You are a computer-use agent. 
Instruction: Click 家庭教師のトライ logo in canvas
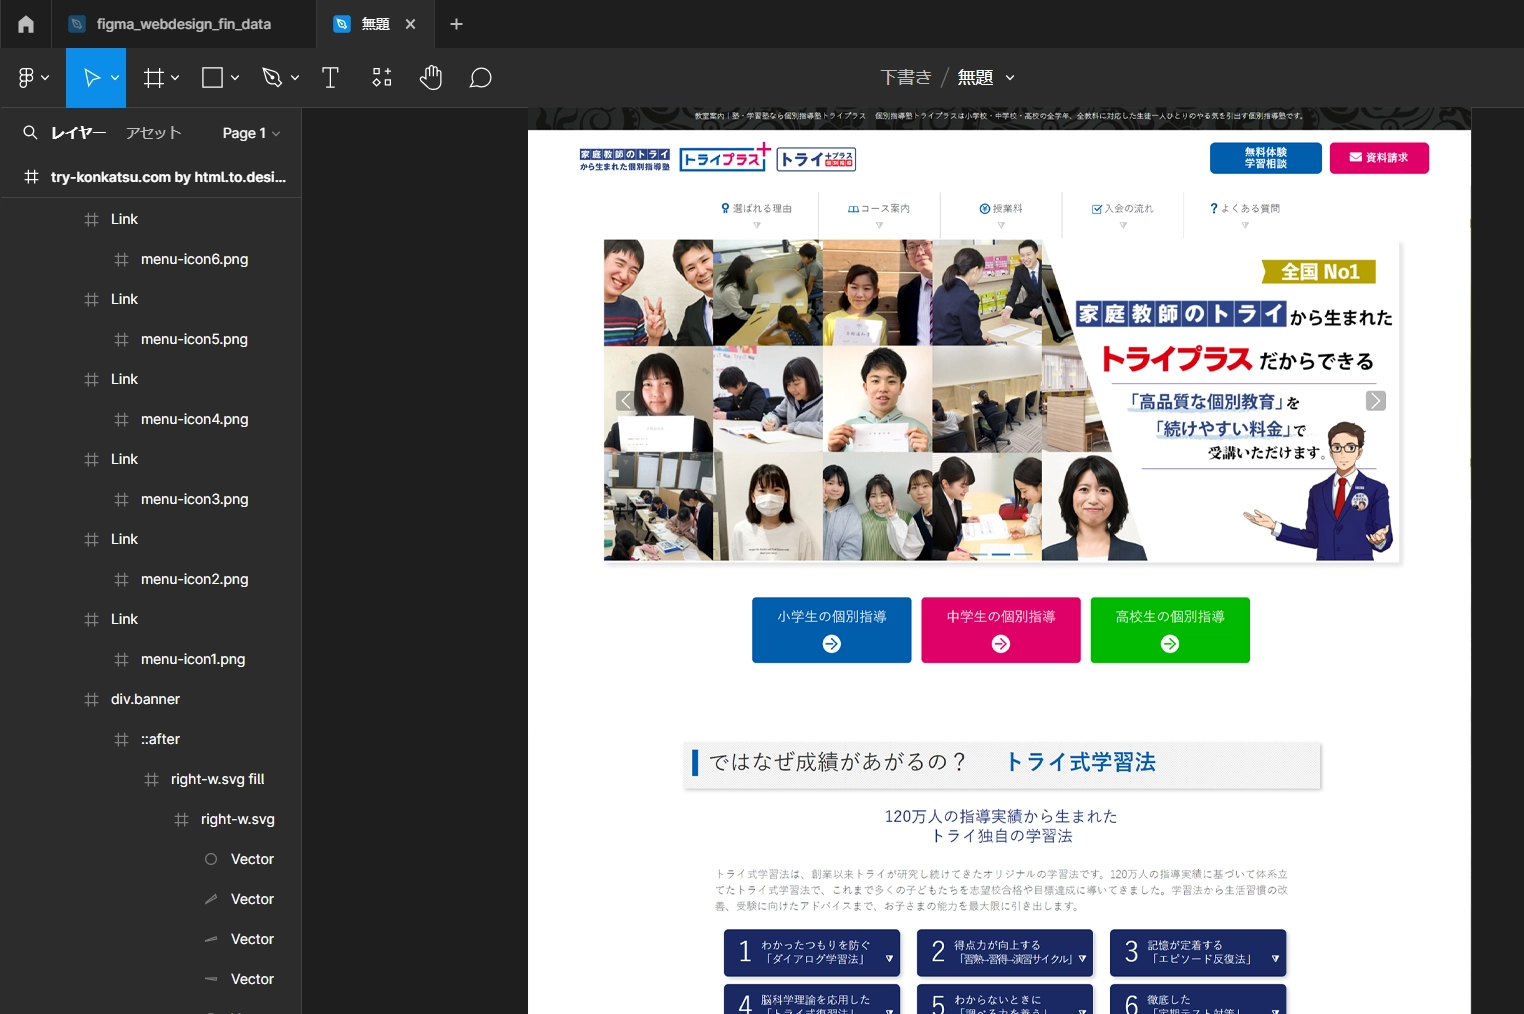coord(625,159)
